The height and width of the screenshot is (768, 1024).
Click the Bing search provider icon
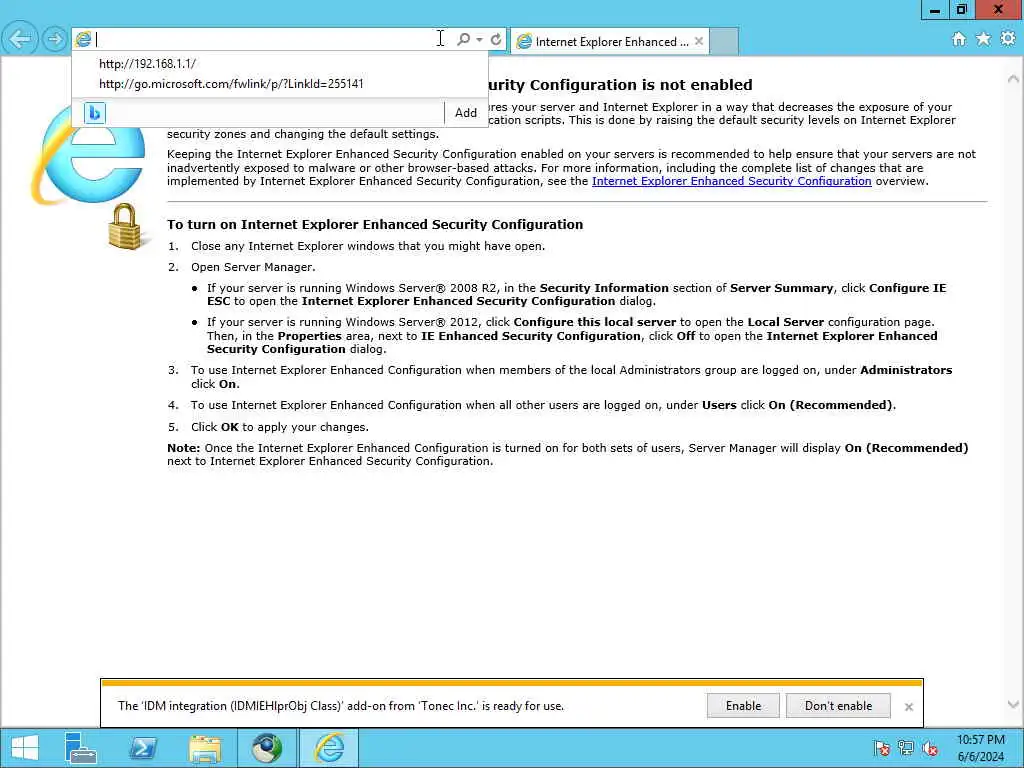point(95,113)
